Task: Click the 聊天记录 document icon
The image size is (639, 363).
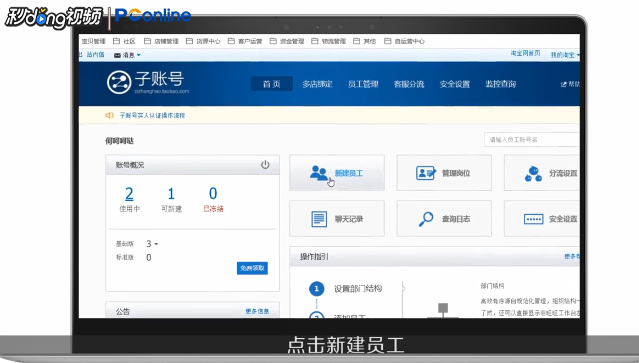Action: pyautogui.click(x=319, y=219)
